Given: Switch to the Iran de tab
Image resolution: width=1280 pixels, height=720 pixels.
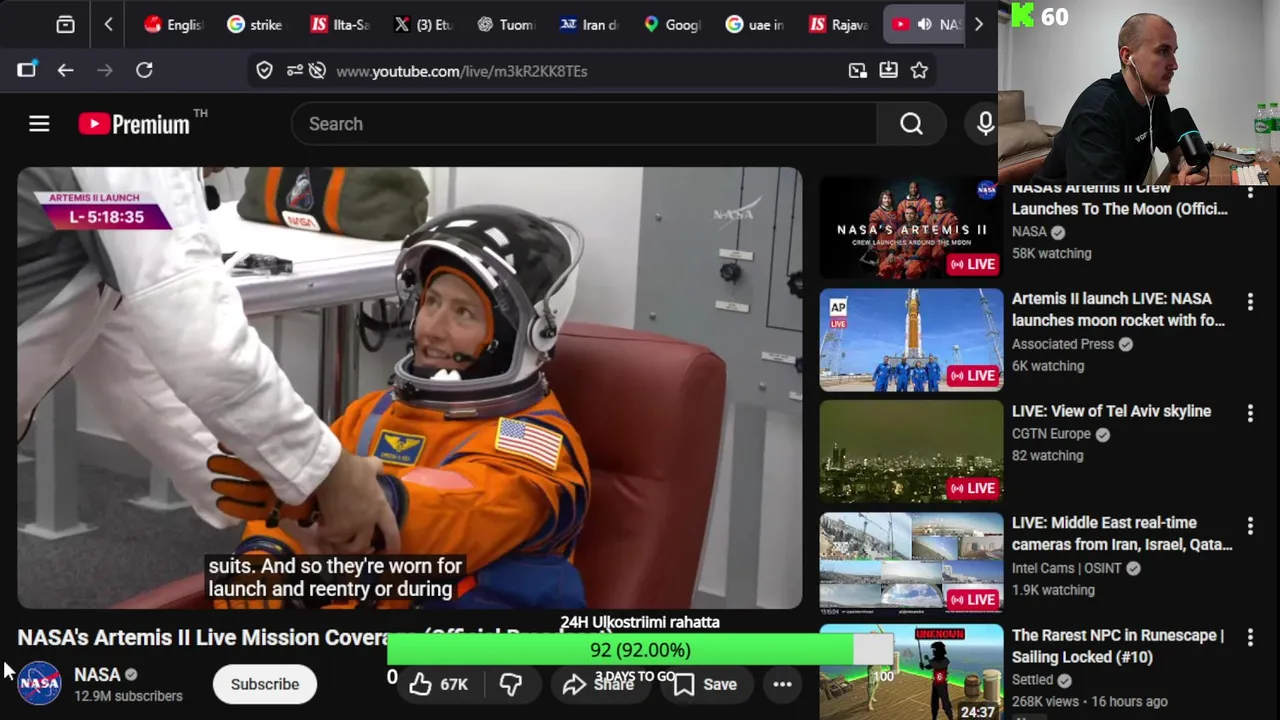Looking at the screenshot, I should click(589, 24).
